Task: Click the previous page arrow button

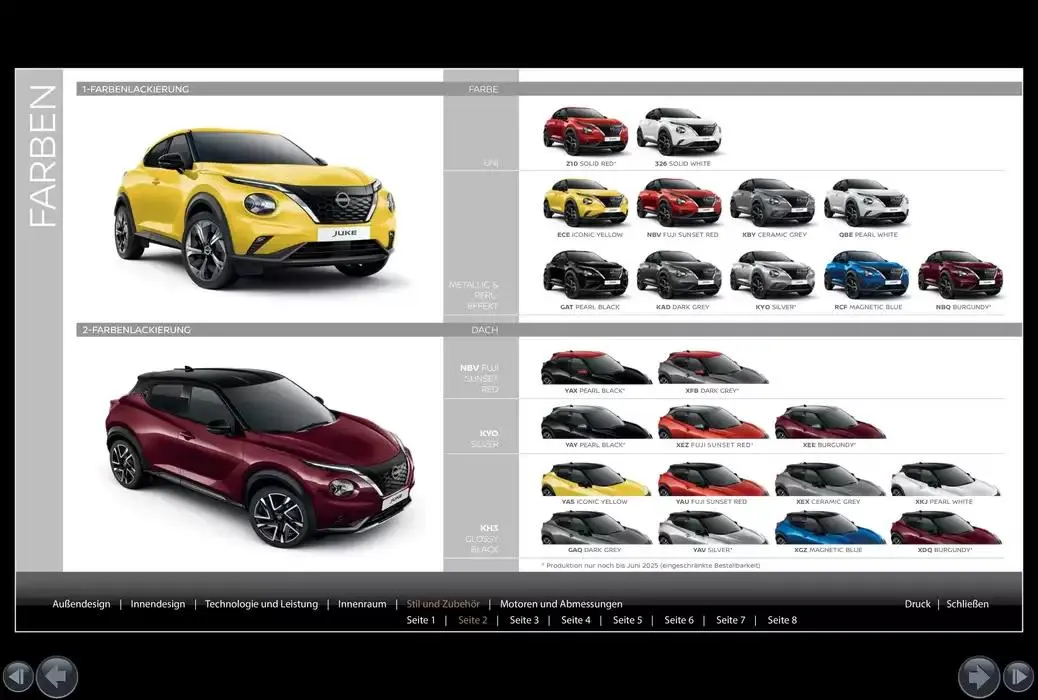Action: pyautogui.click(x=57, y=676)
